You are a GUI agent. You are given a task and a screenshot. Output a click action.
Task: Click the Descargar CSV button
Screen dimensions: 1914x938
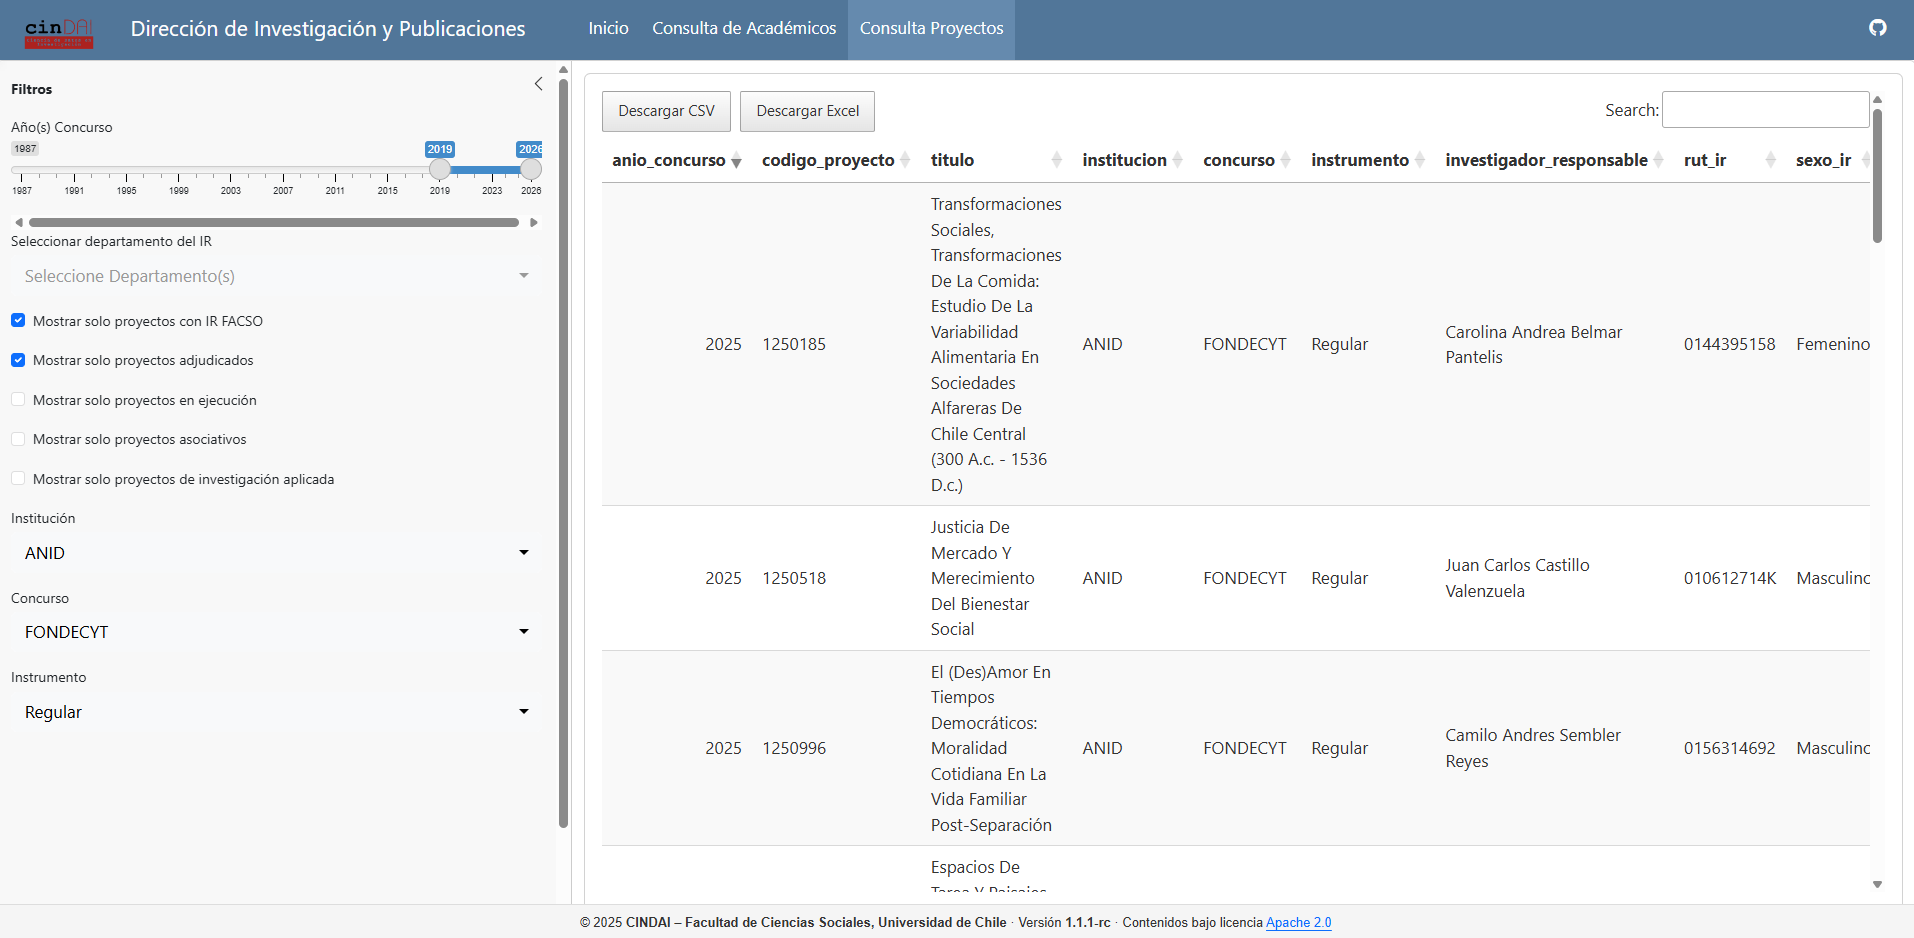tap(666, 111)
